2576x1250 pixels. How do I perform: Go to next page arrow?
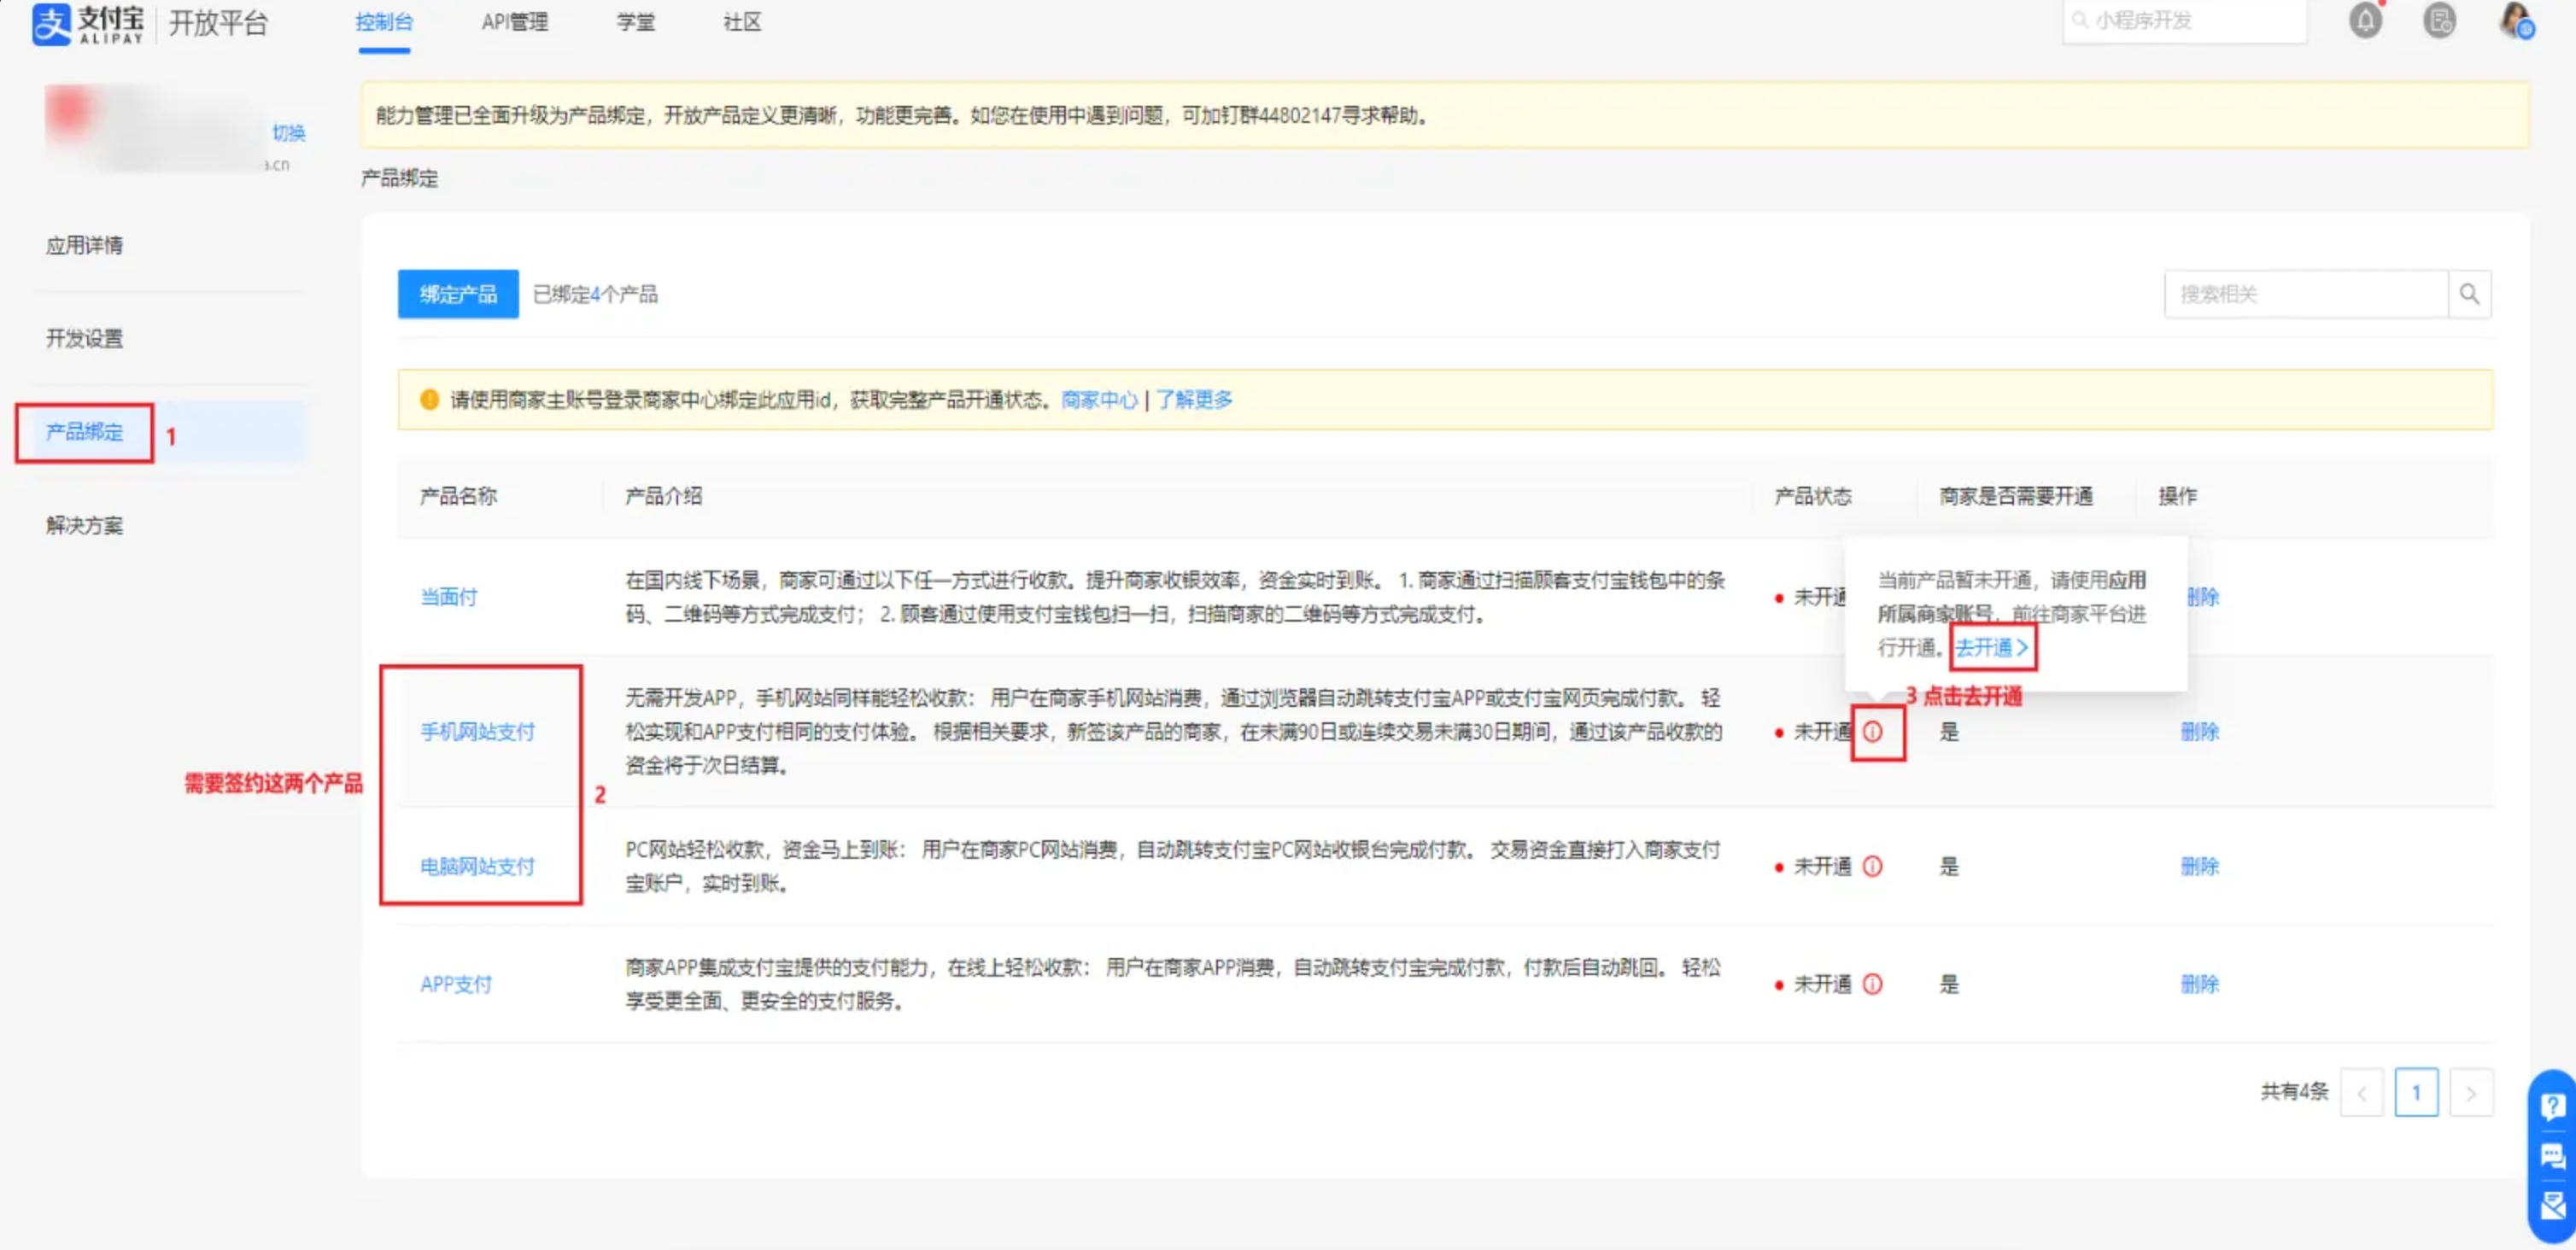2470,1093
